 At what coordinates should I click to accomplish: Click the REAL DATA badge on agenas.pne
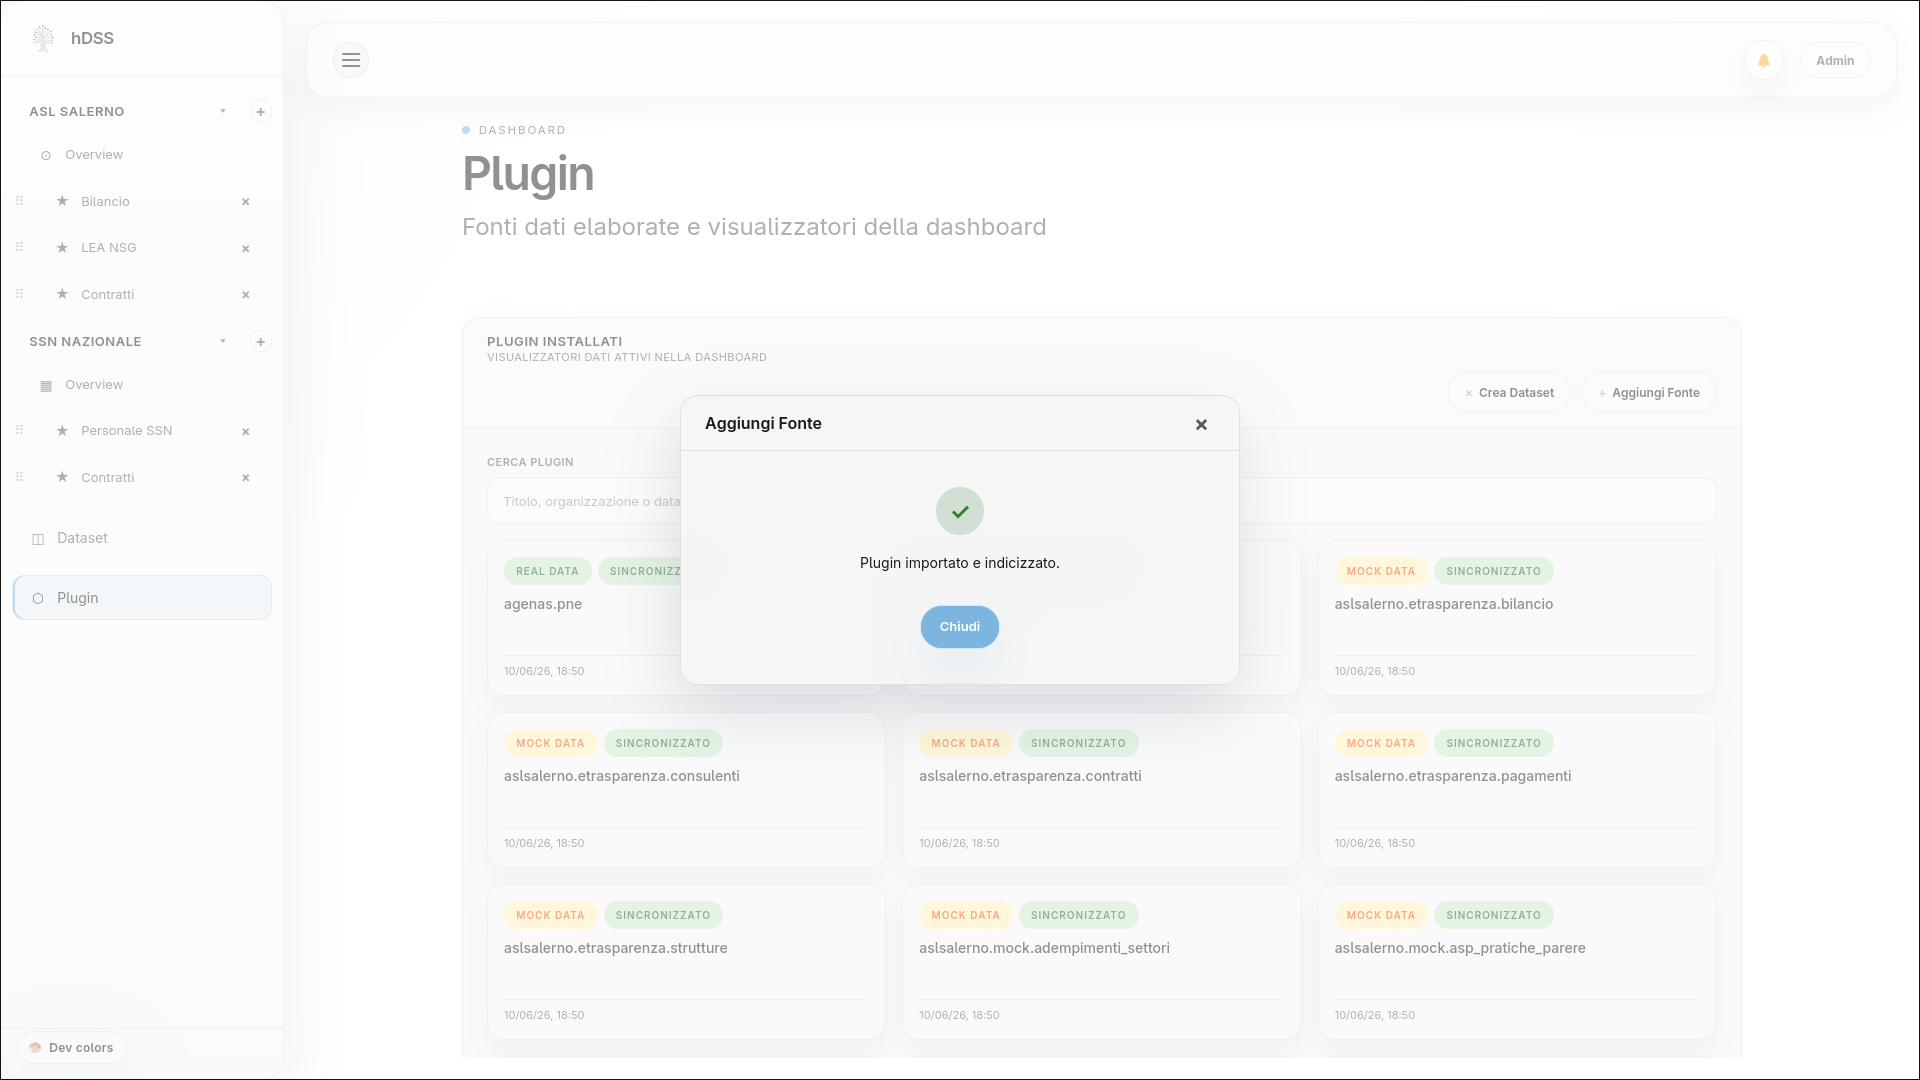click(547, 571)
